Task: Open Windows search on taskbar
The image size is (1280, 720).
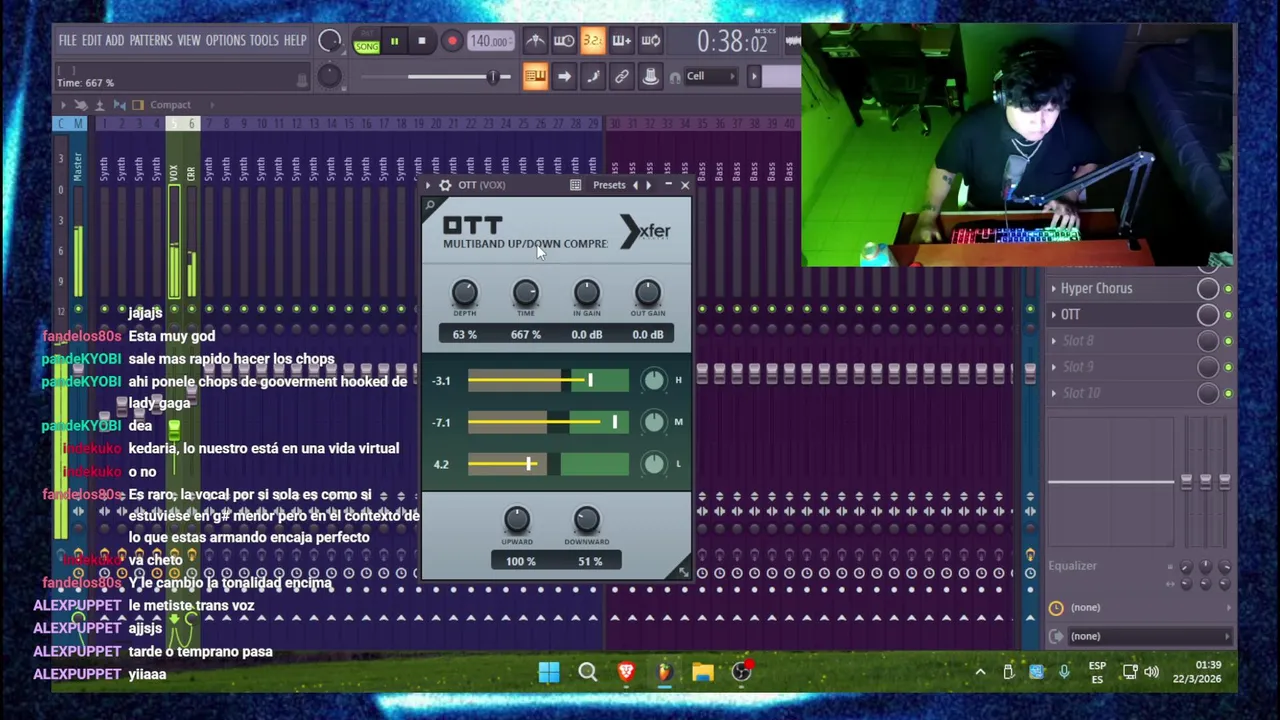Action: coord(587,673)
